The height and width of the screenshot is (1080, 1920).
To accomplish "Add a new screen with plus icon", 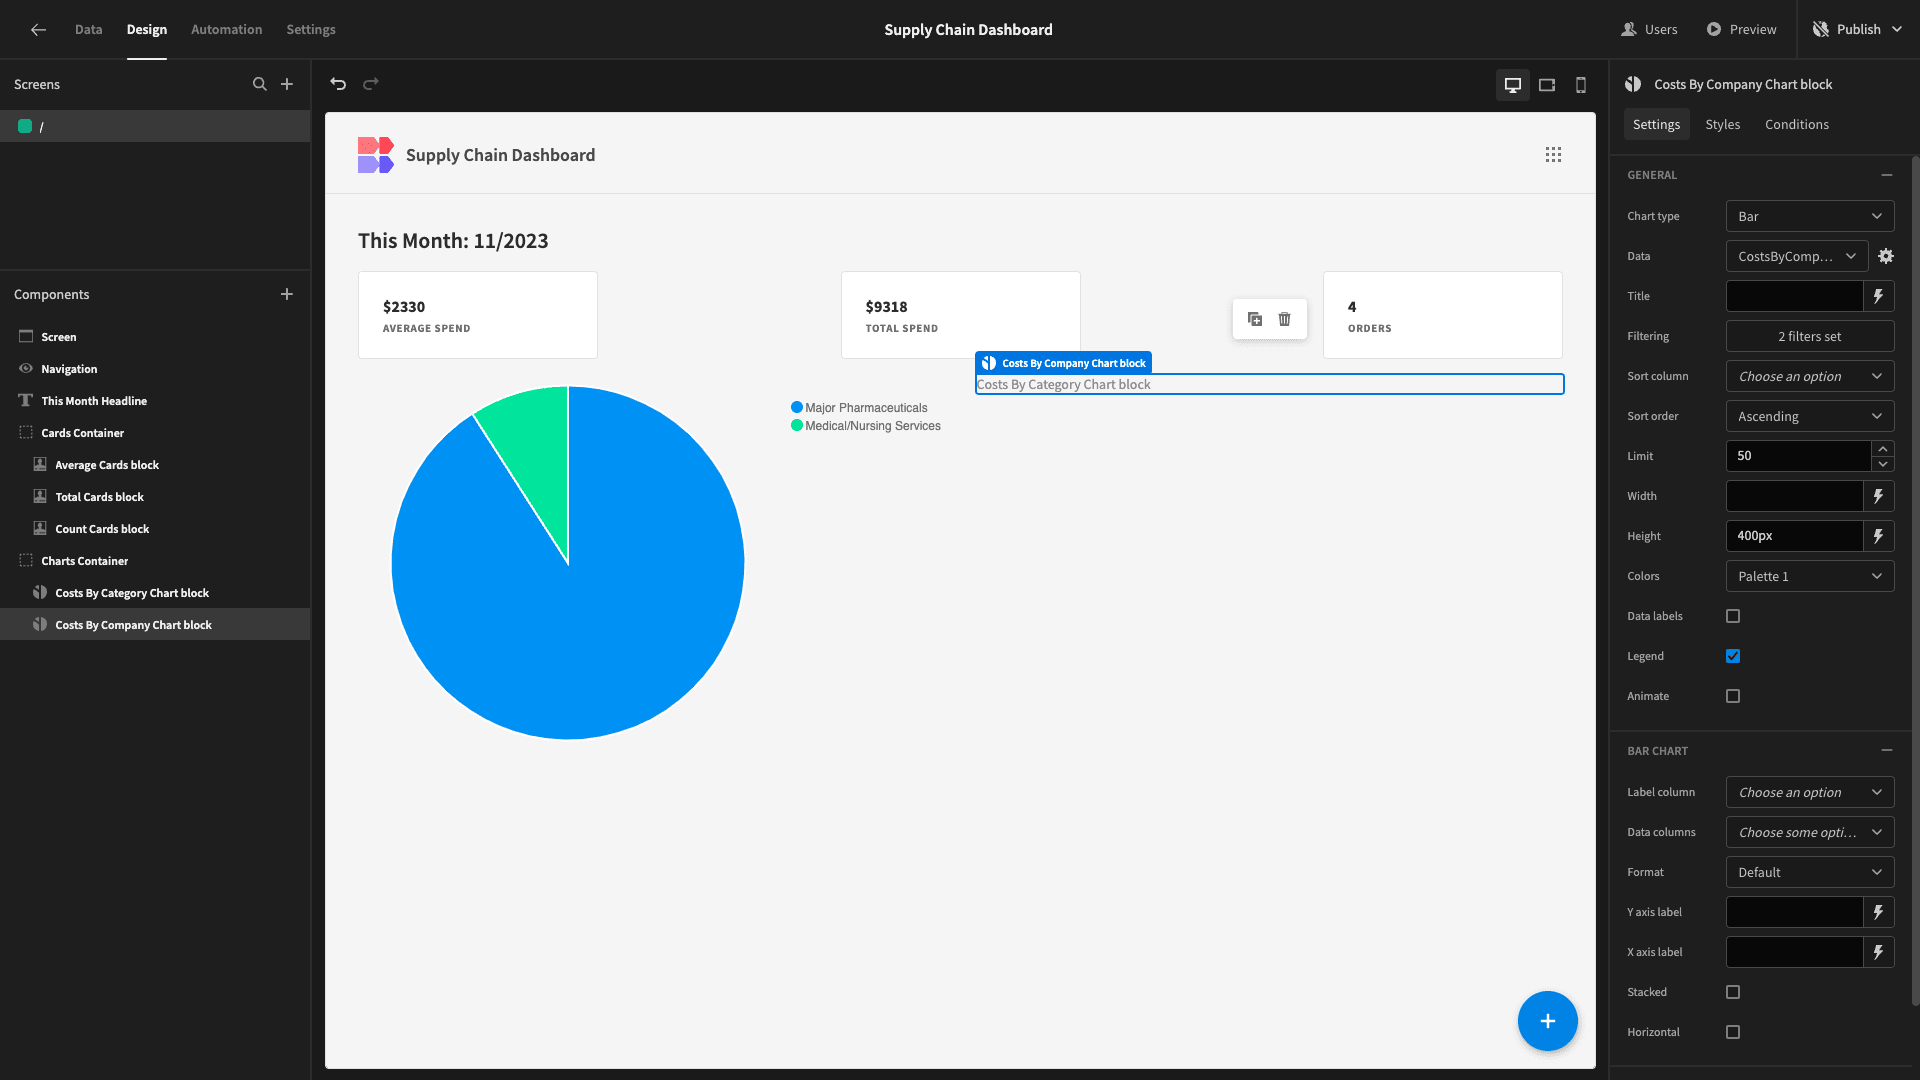I will click(287, 84).
